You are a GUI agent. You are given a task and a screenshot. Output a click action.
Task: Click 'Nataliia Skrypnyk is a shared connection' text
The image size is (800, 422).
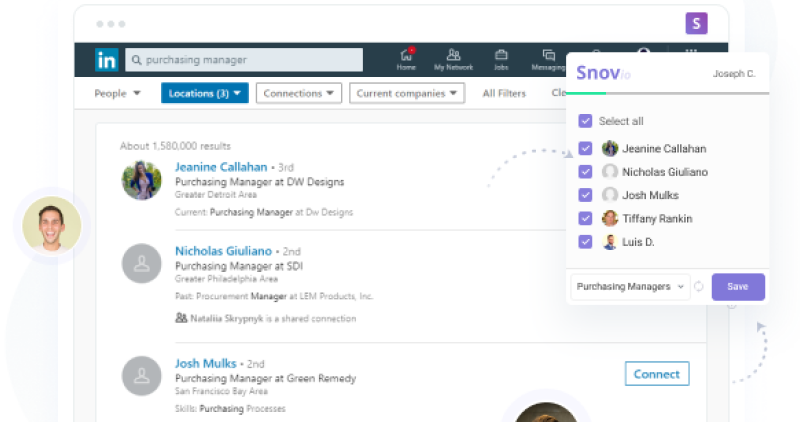[x=273, y=318]
